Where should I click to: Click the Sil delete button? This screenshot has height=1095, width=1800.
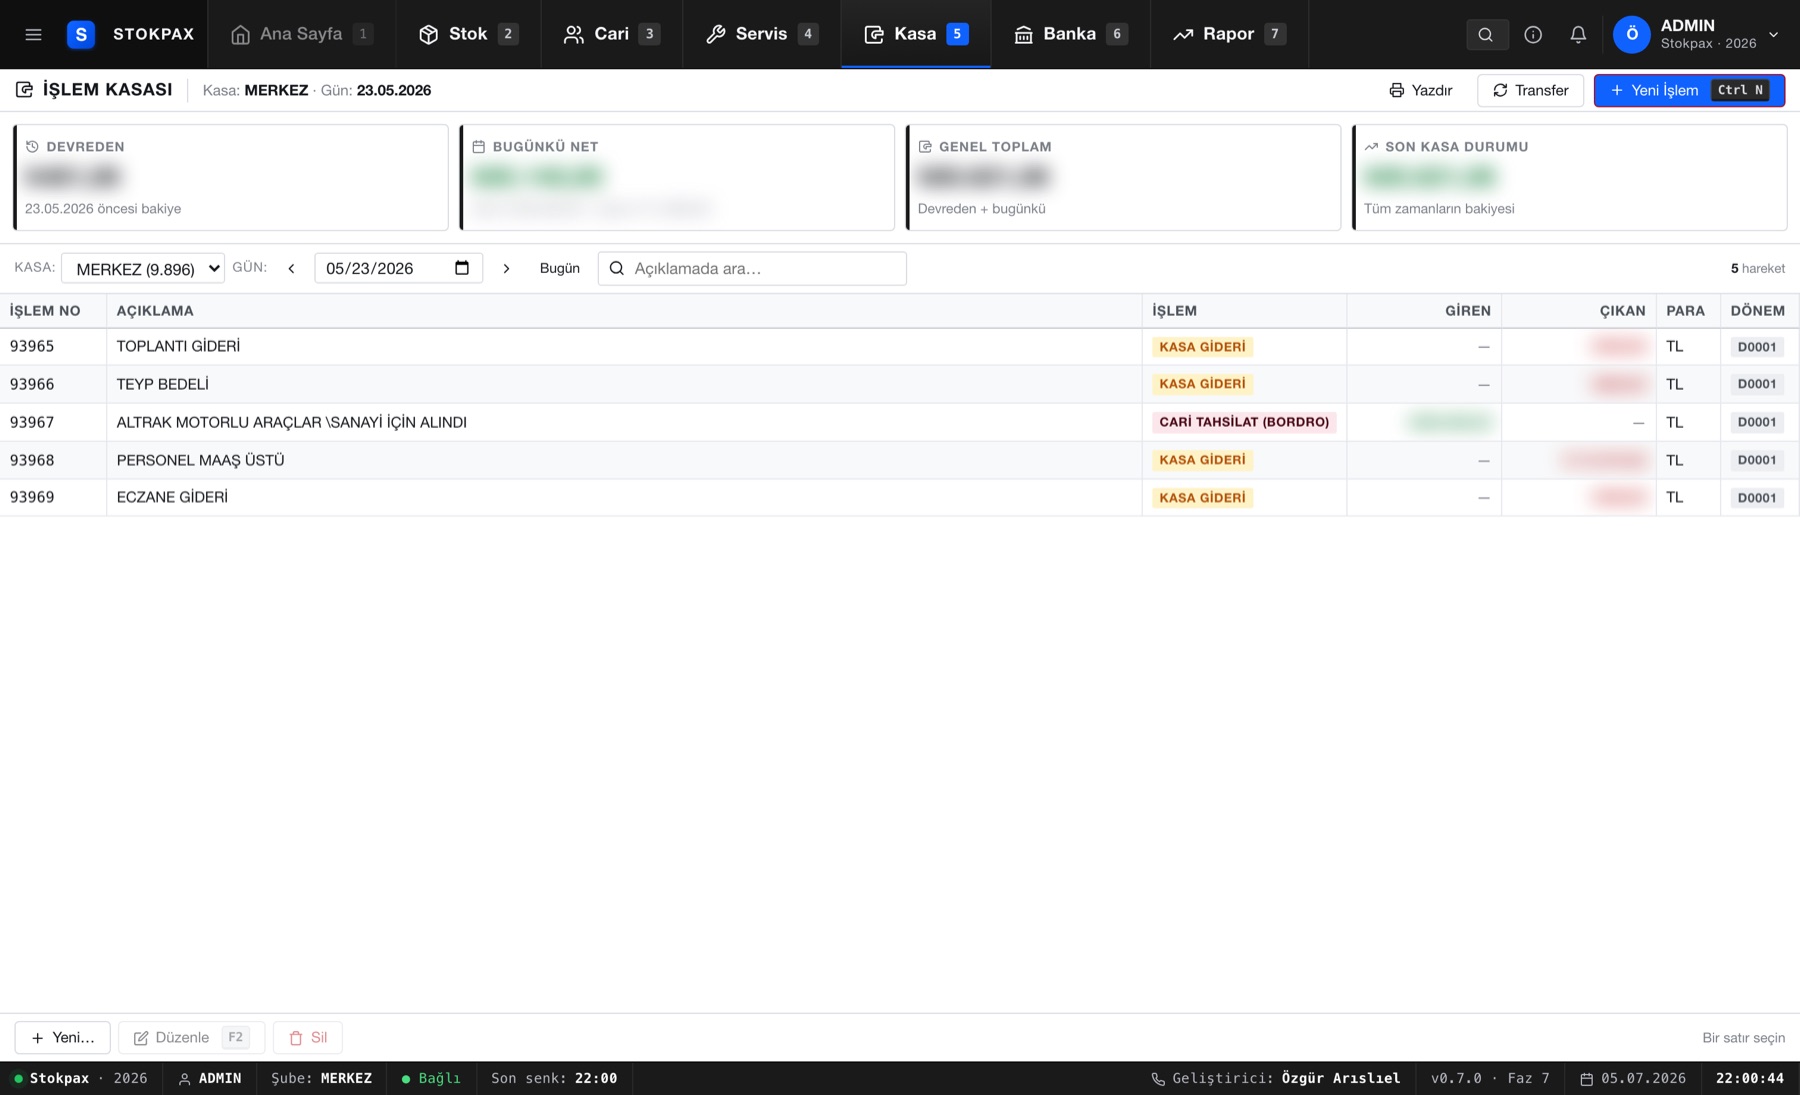[308, 1037]
